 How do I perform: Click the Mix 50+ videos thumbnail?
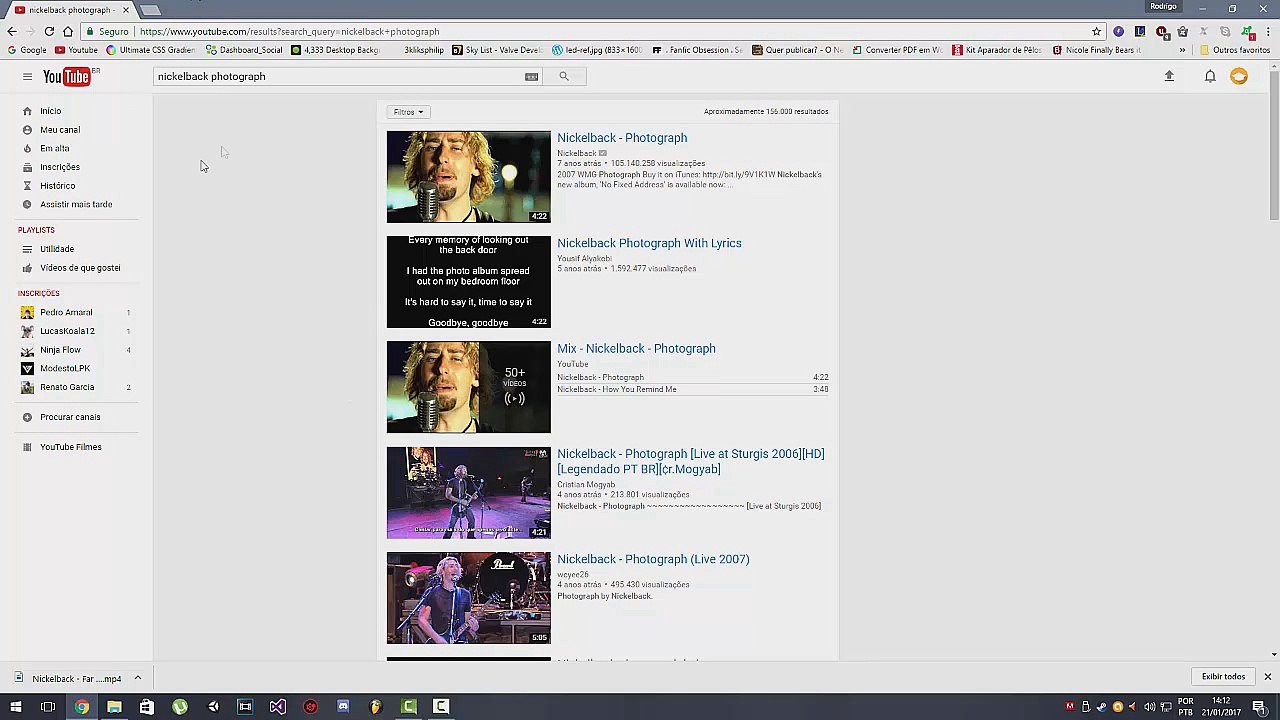pyautogui.click(x=468, y=387)
